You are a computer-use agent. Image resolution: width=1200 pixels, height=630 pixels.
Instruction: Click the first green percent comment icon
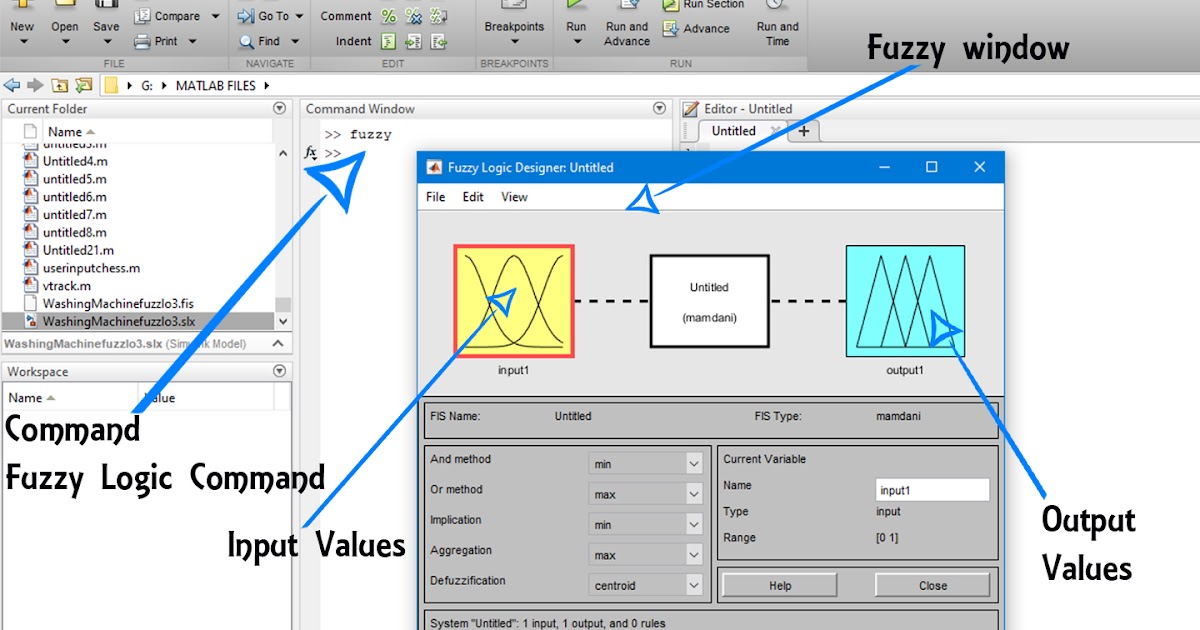click(388, 16)
